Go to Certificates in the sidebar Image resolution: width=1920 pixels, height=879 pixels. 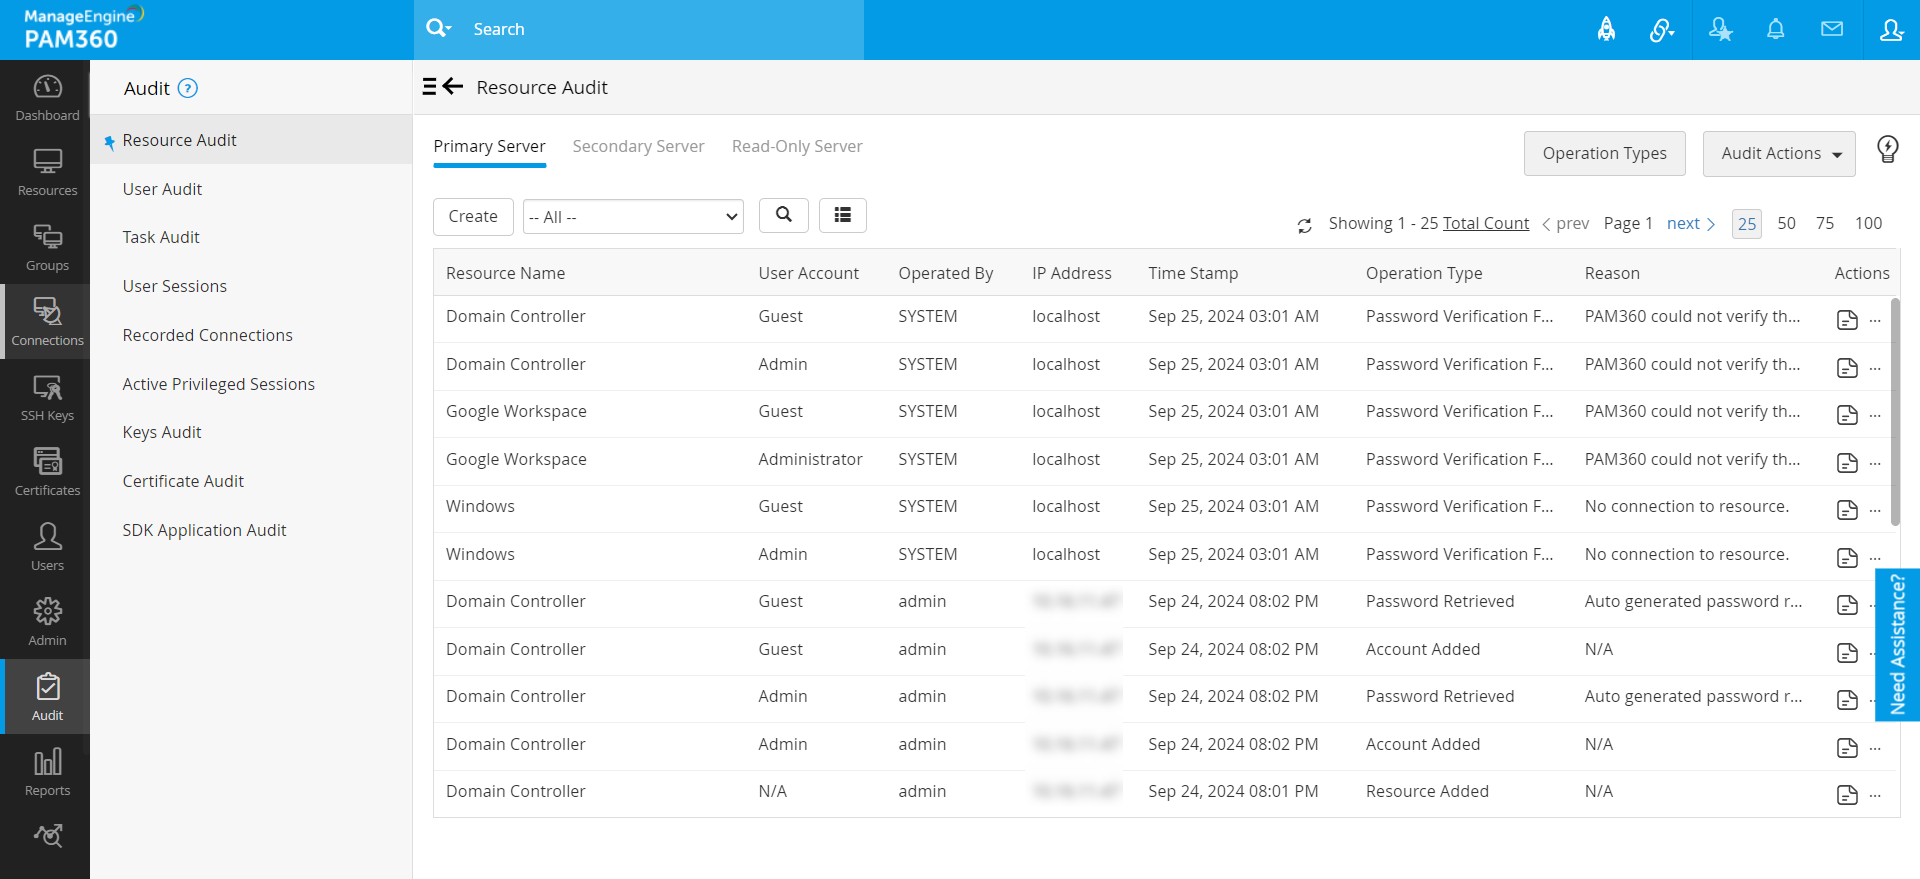tap(47, 472)
